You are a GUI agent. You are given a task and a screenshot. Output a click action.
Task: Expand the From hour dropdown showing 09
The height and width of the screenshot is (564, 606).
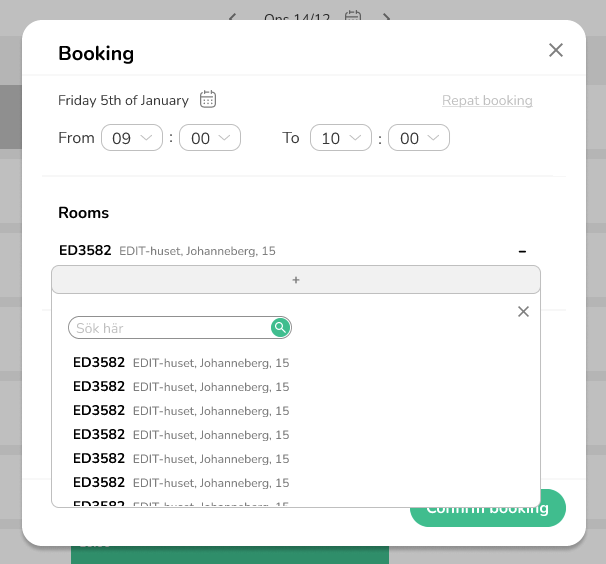(132, 138)
